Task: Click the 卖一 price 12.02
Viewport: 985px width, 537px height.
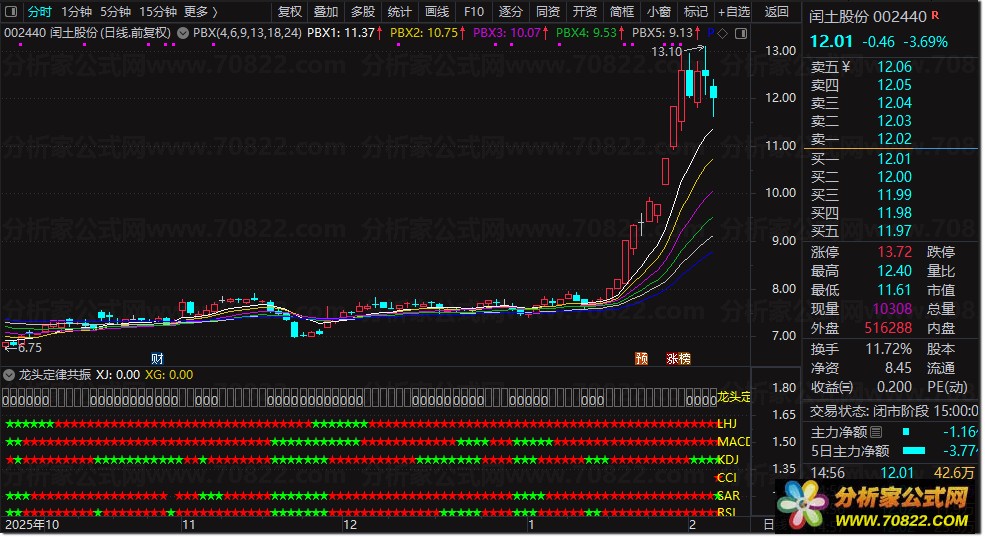Action: (894, 139)
